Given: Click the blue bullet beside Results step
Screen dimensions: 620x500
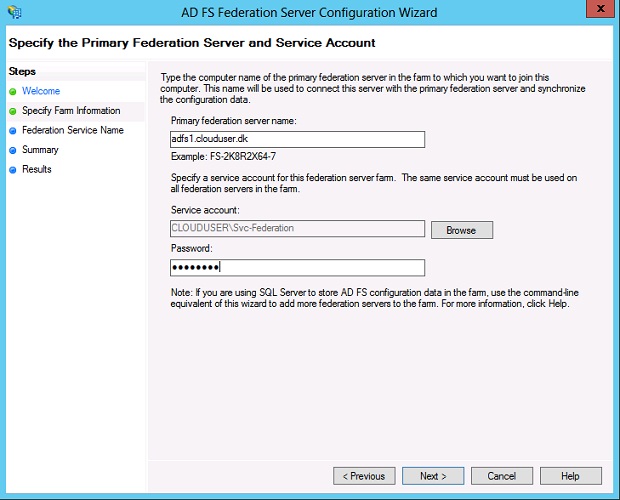Looking at the screenshot, I should [13, 170].
